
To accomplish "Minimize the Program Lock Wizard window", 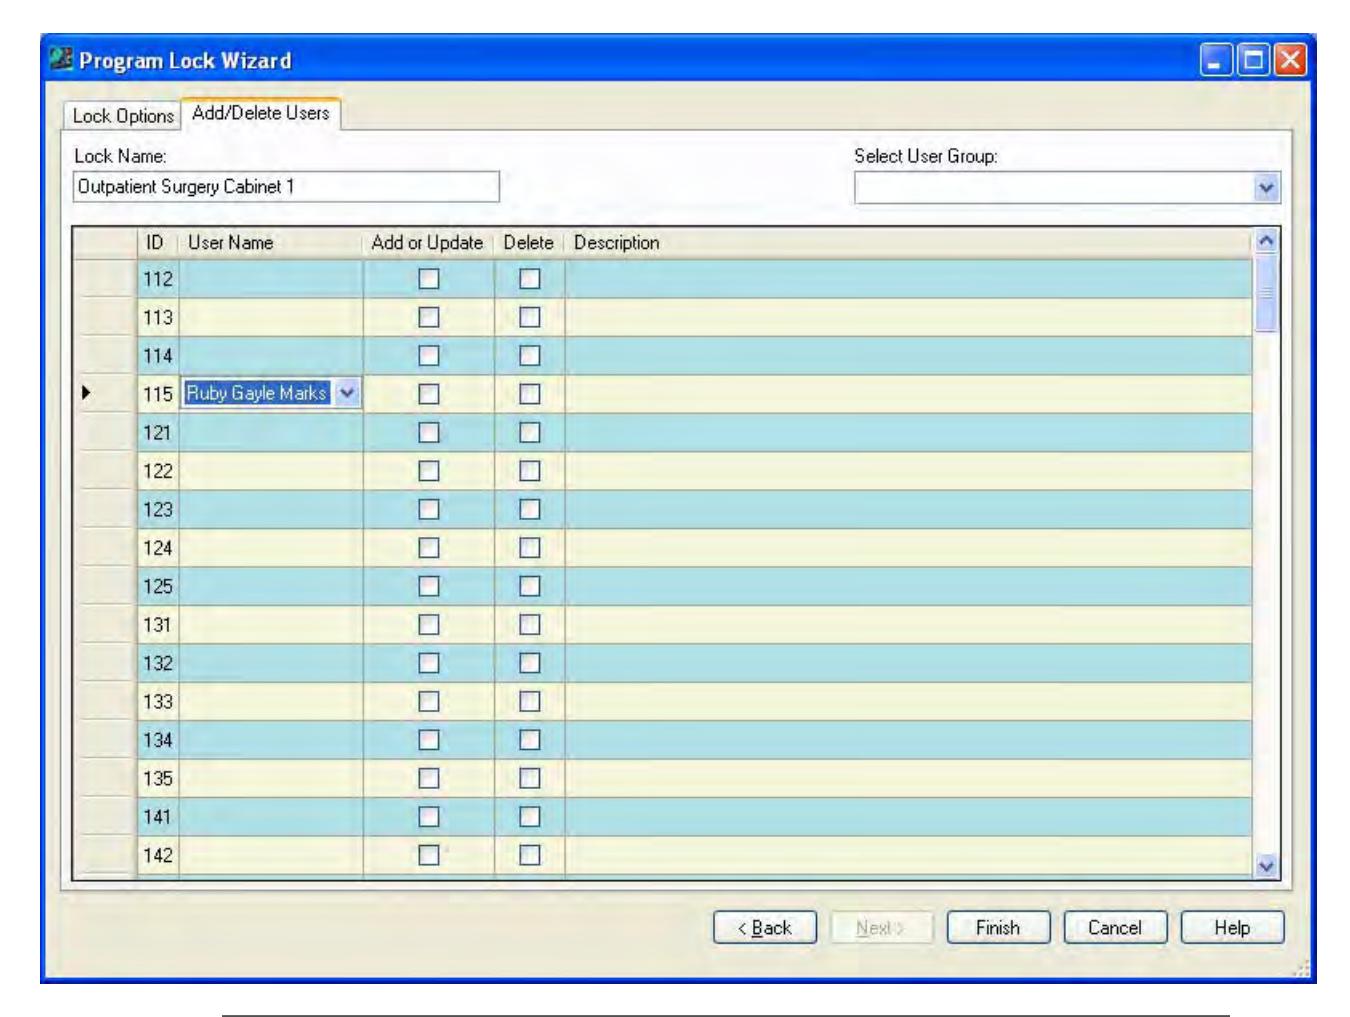I will tap(1216, 60).
